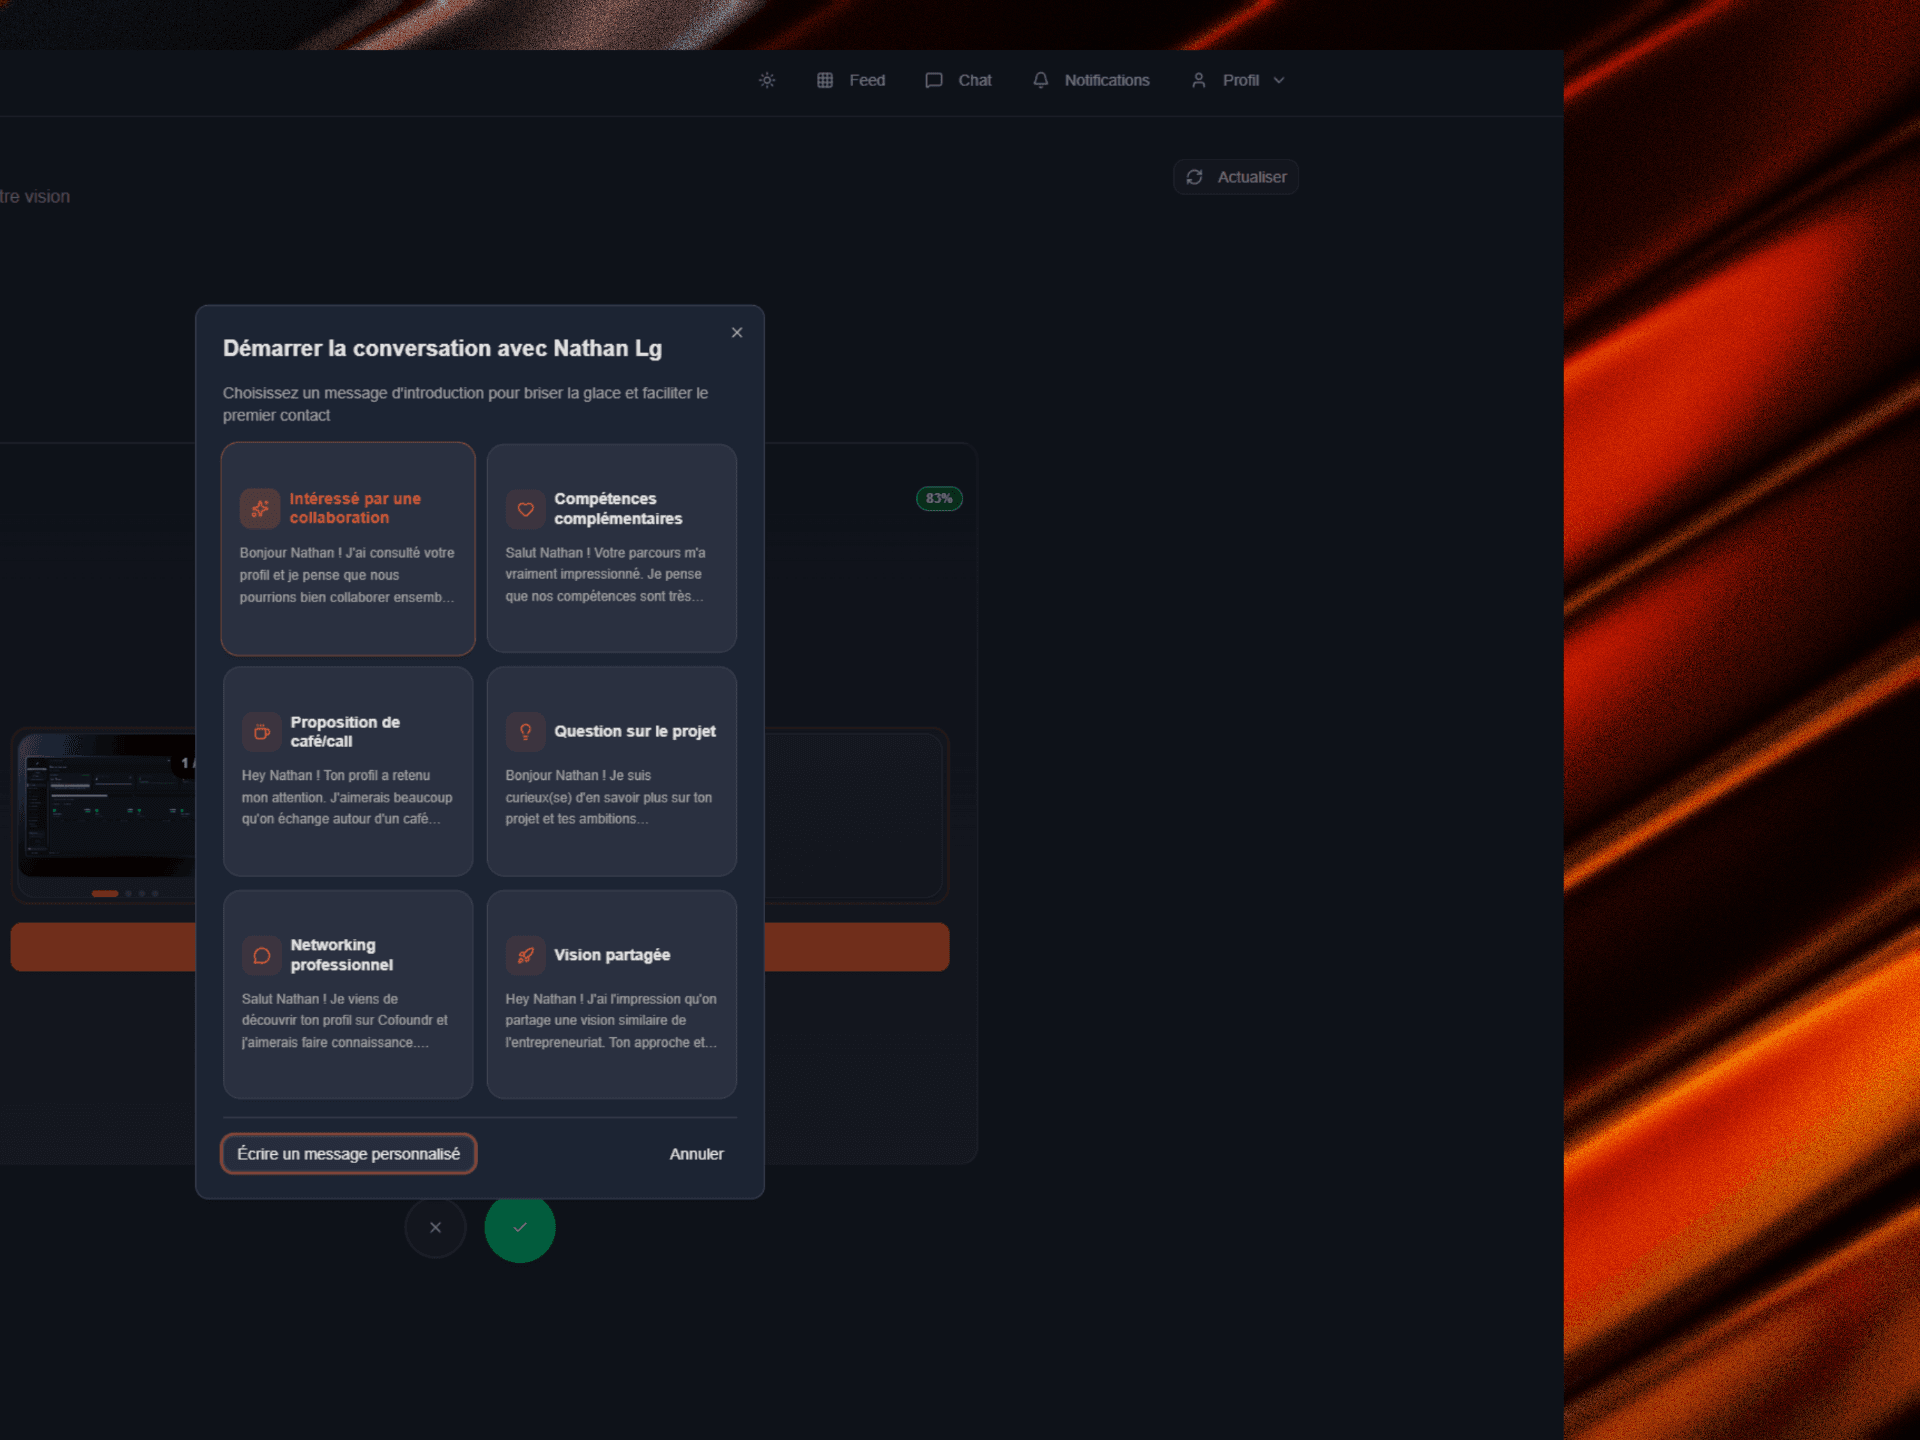Select the Feed grid icon in the navbar
Image resolution: width=1920 pixels, height=1440 pixels.
(x=826, y=80)
